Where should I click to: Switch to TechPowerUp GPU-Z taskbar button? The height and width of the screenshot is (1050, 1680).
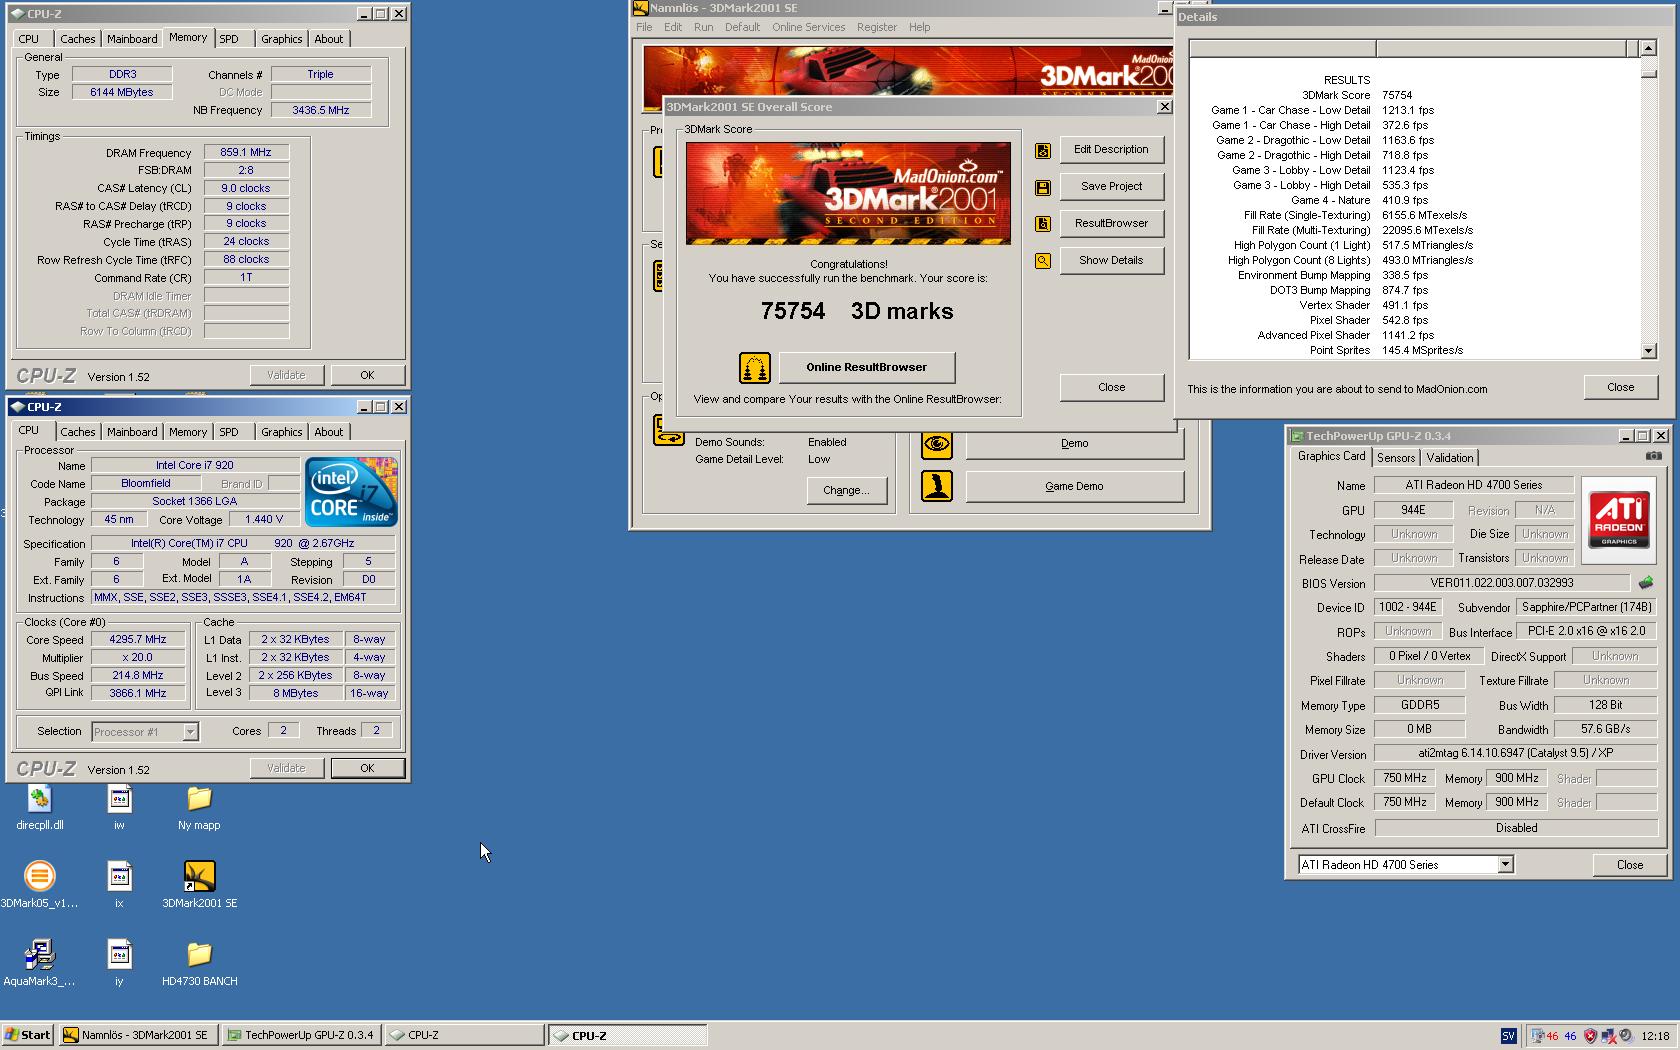[x=300, y=1036]
